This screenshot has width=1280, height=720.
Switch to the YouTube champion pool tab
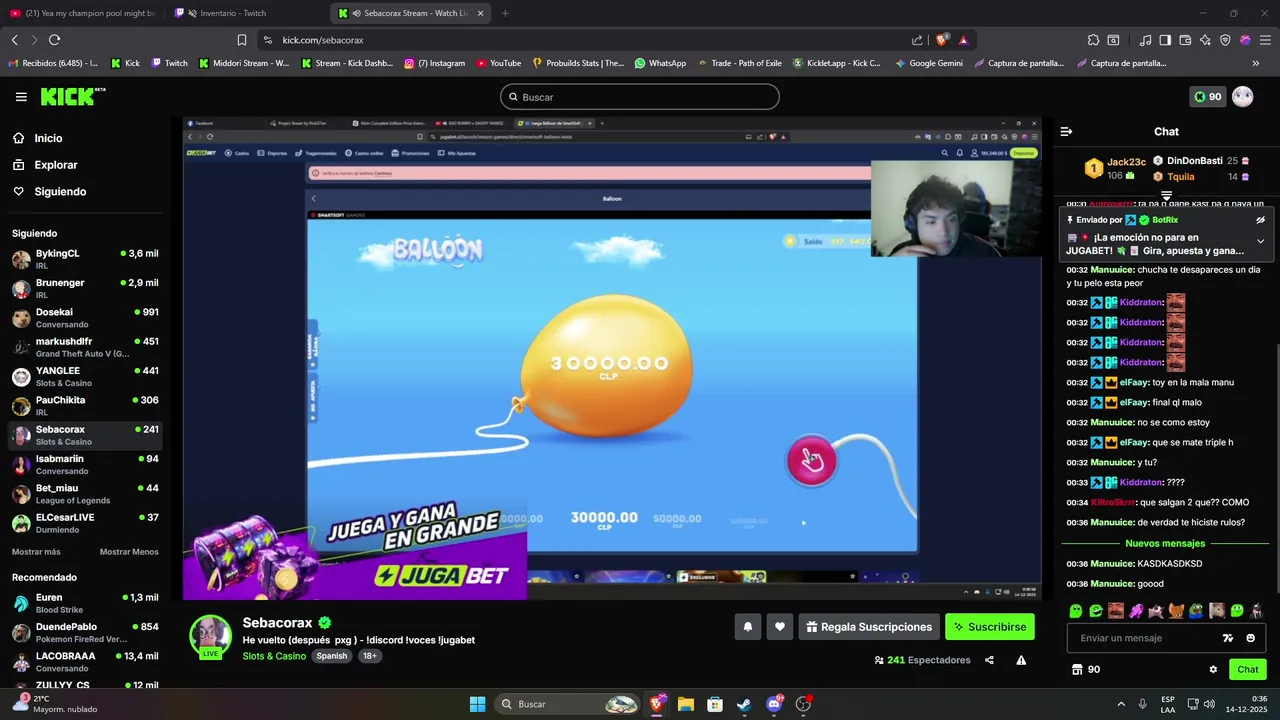pyautogui.click(x=84, y=13)
